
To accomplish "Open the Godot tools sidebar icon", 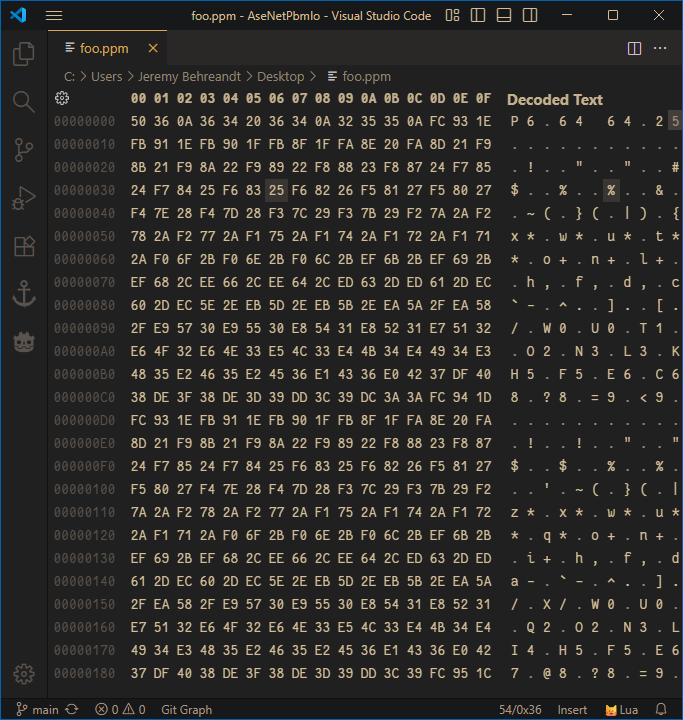I will click(x=24, y=341).
